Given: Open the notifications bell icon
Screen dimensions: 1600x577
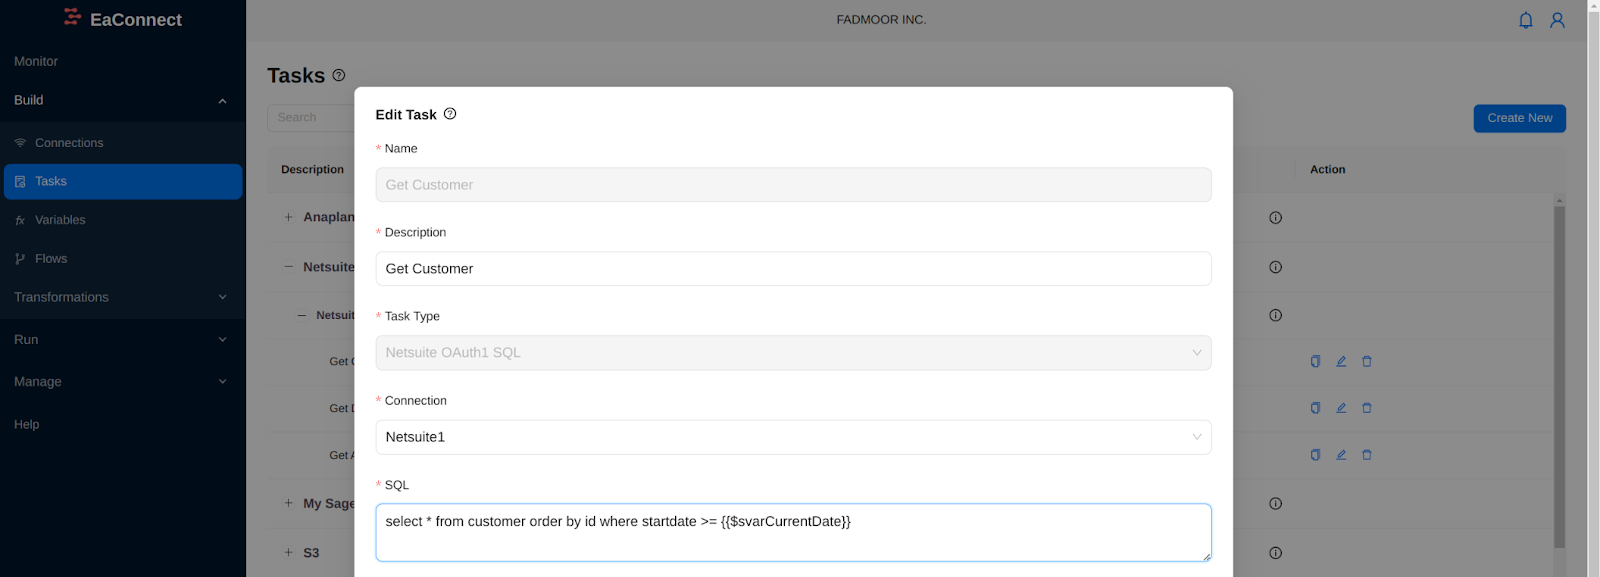Looking at the screenshot, I should pos(1525,20).
